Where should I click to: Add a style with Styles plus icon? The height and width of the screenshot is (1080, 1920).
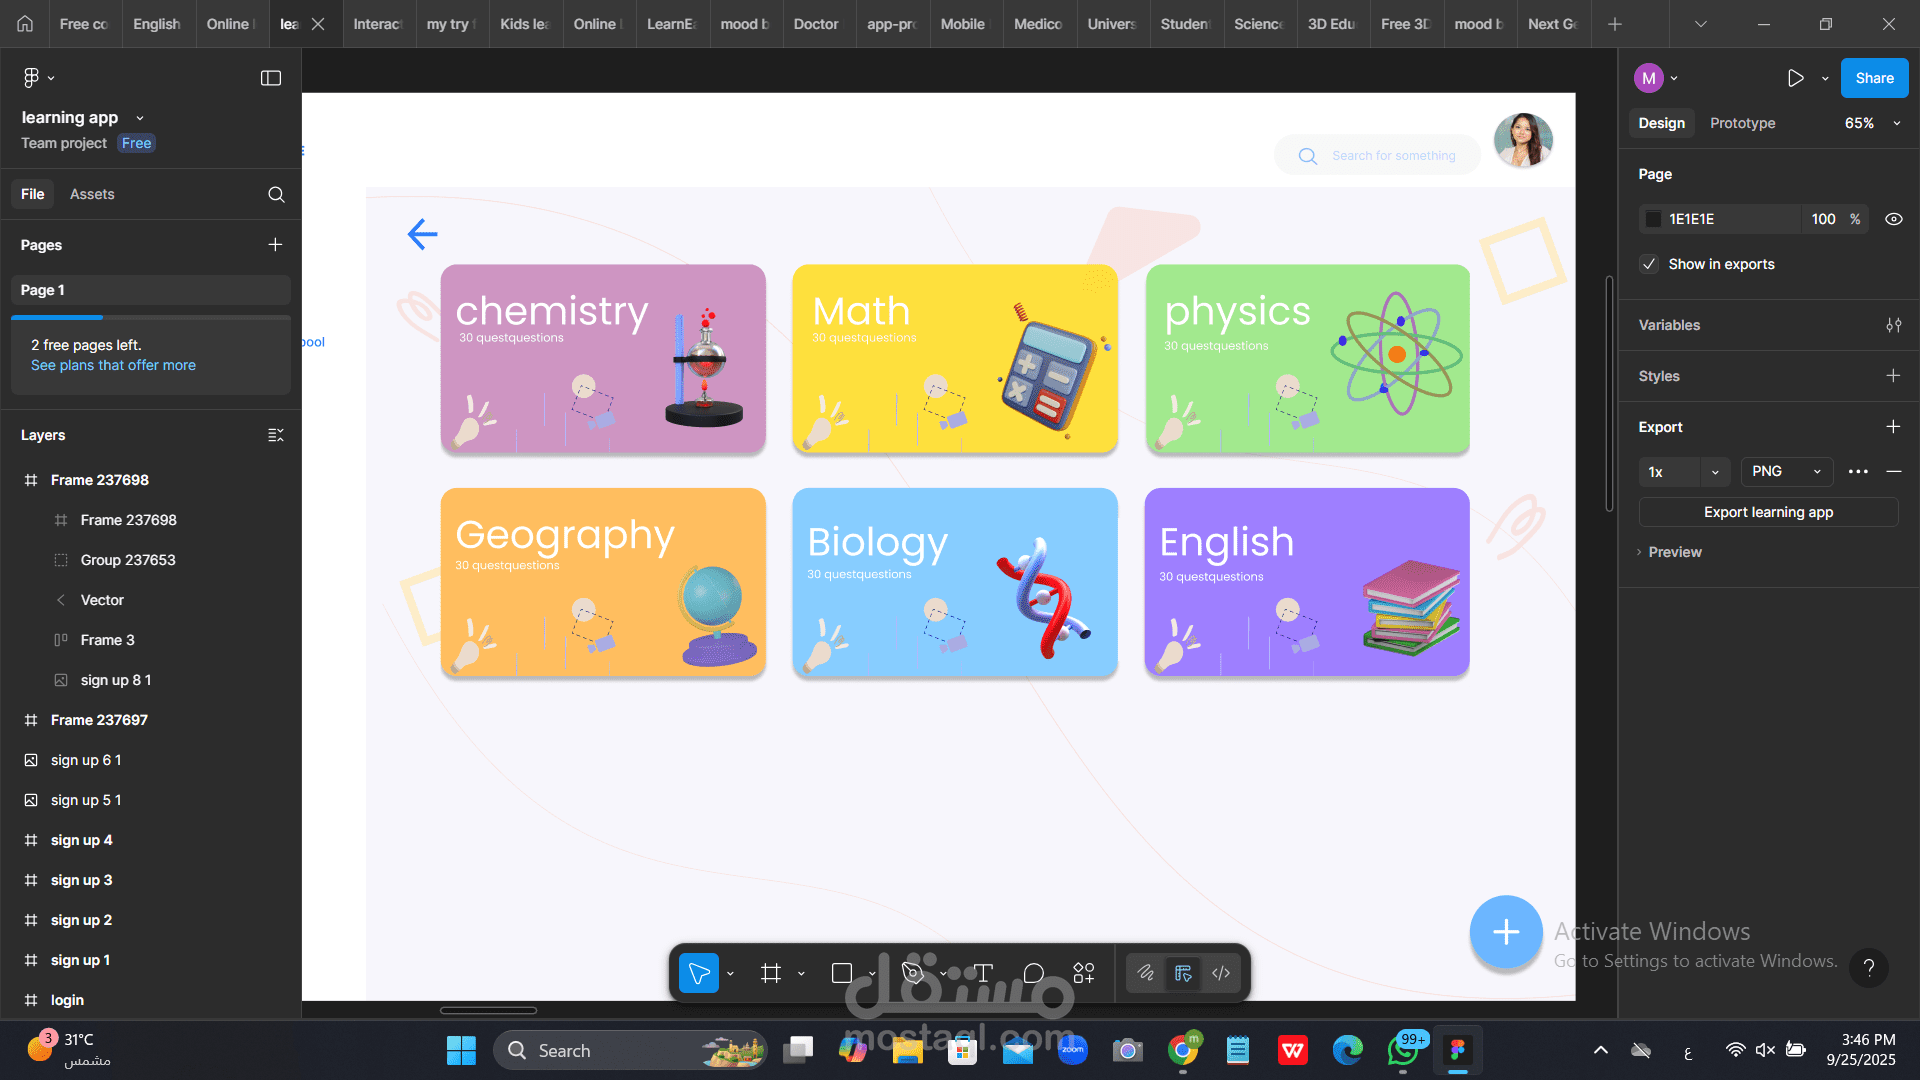(x=1893, y=376)
